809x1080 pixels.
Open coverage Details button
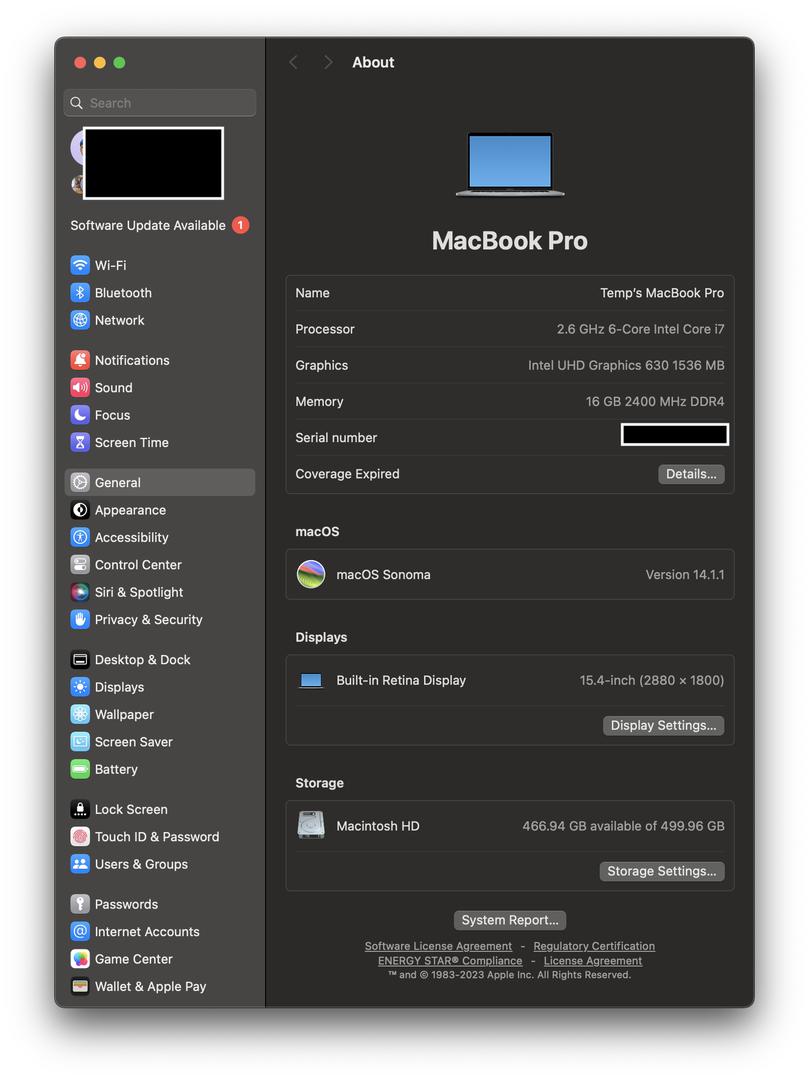coord(691,474)
